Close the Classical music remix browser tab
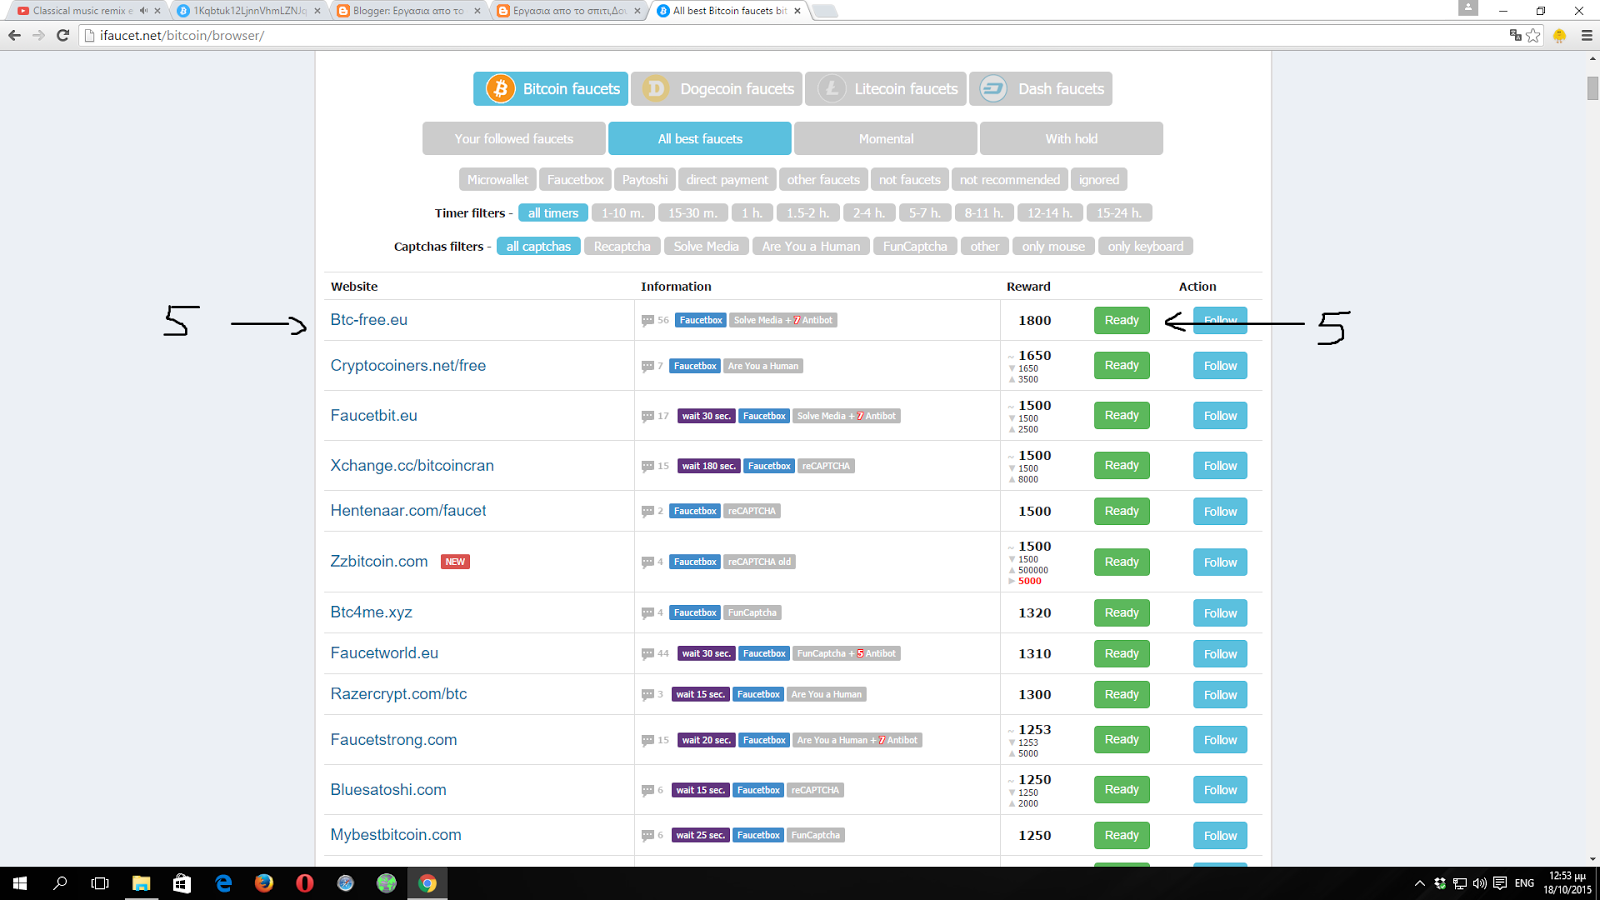1600x900 pixels. [157, 11]
